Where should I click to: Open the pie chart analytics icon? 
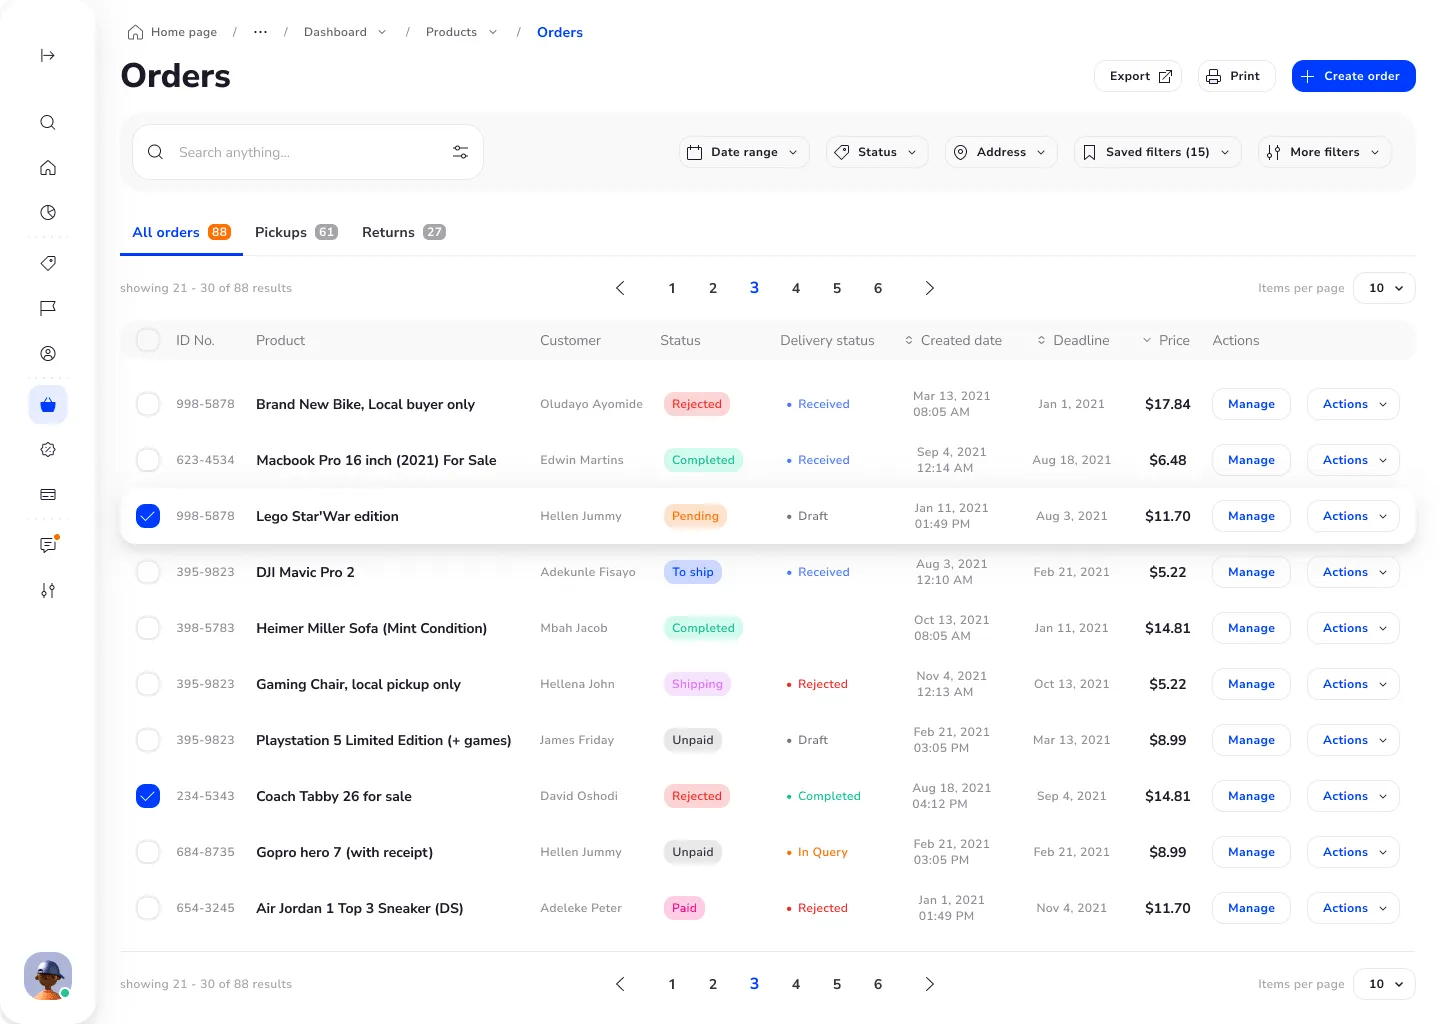coord(47,213)
